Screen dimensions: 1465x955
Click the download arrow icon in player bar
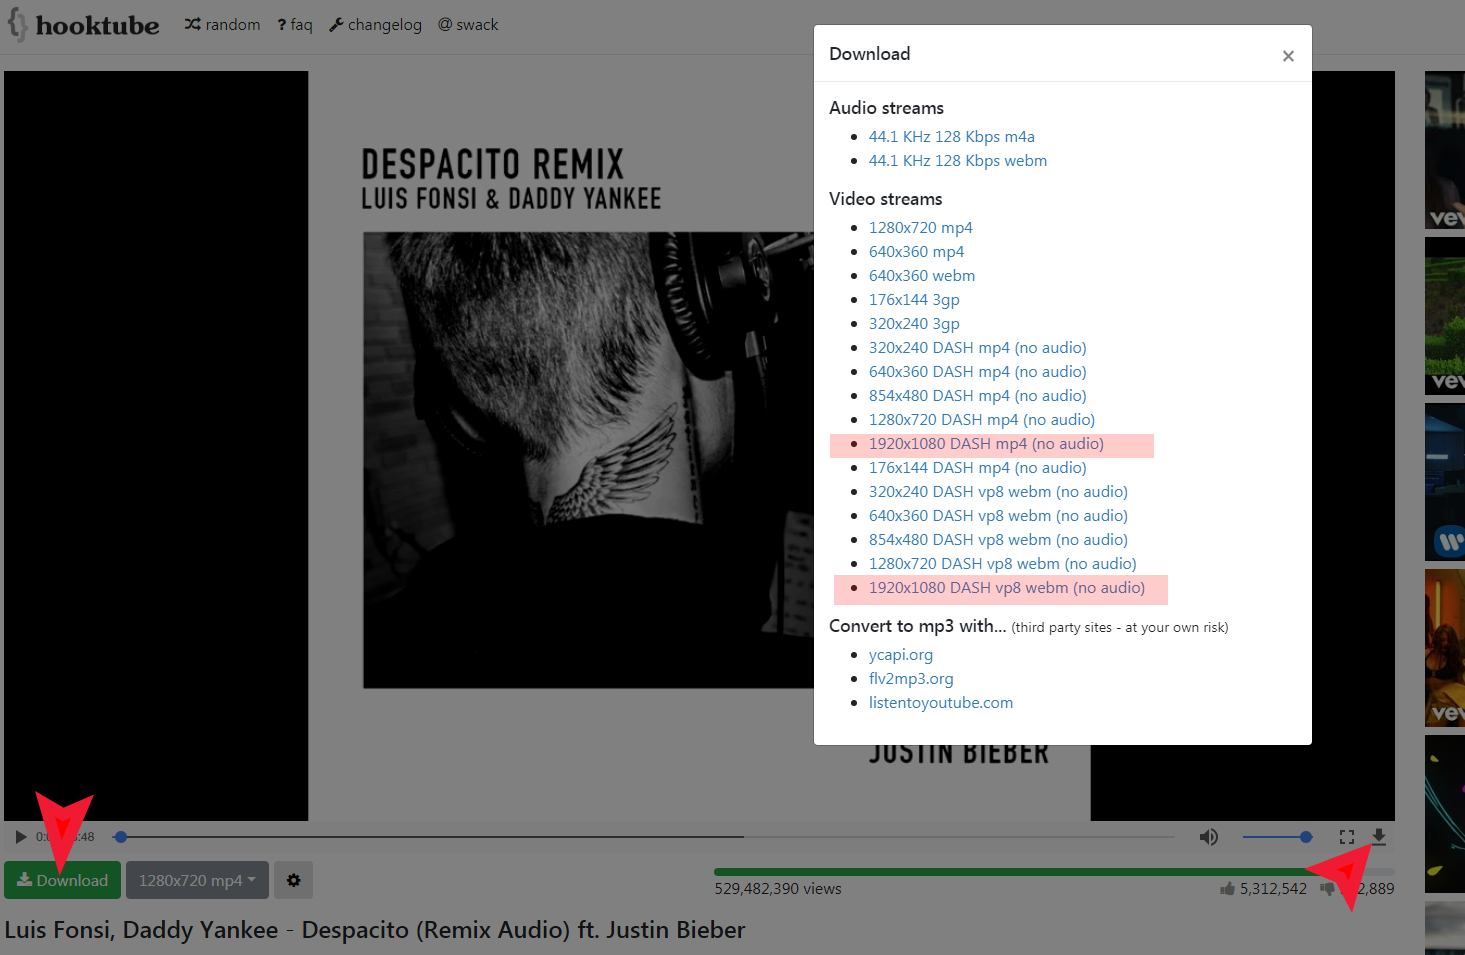[1378, 836]
